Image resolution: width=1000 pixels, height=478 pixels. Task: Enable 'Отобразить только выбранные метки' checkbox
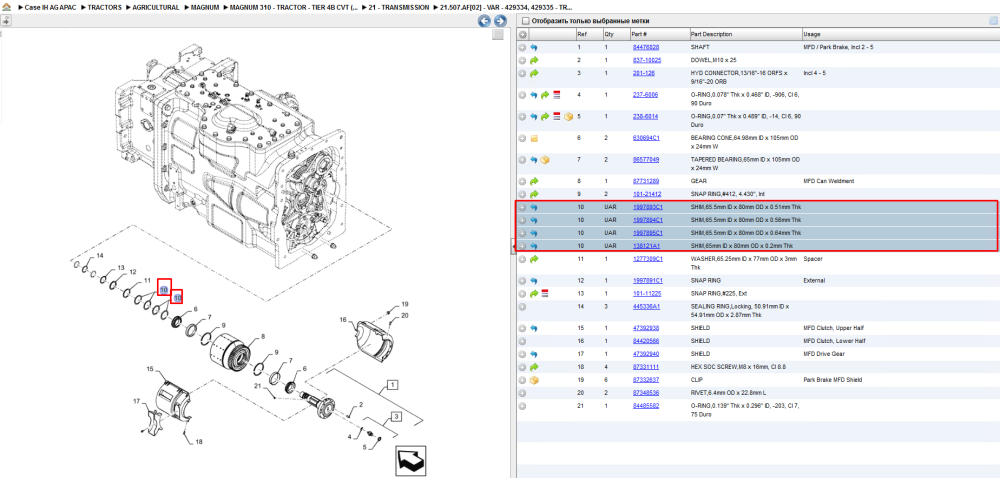coord(526,21)
